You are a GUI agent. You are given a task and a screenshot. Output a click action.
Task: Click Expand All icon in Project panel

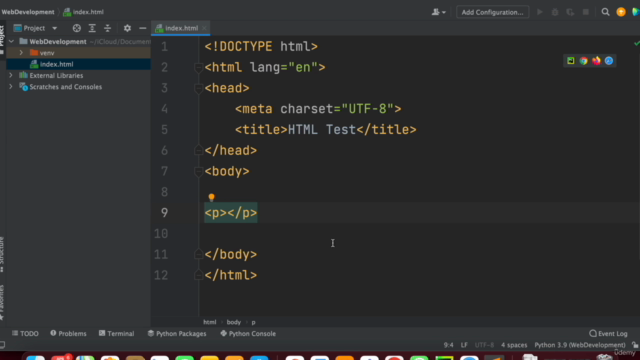(x=92, y=28)
